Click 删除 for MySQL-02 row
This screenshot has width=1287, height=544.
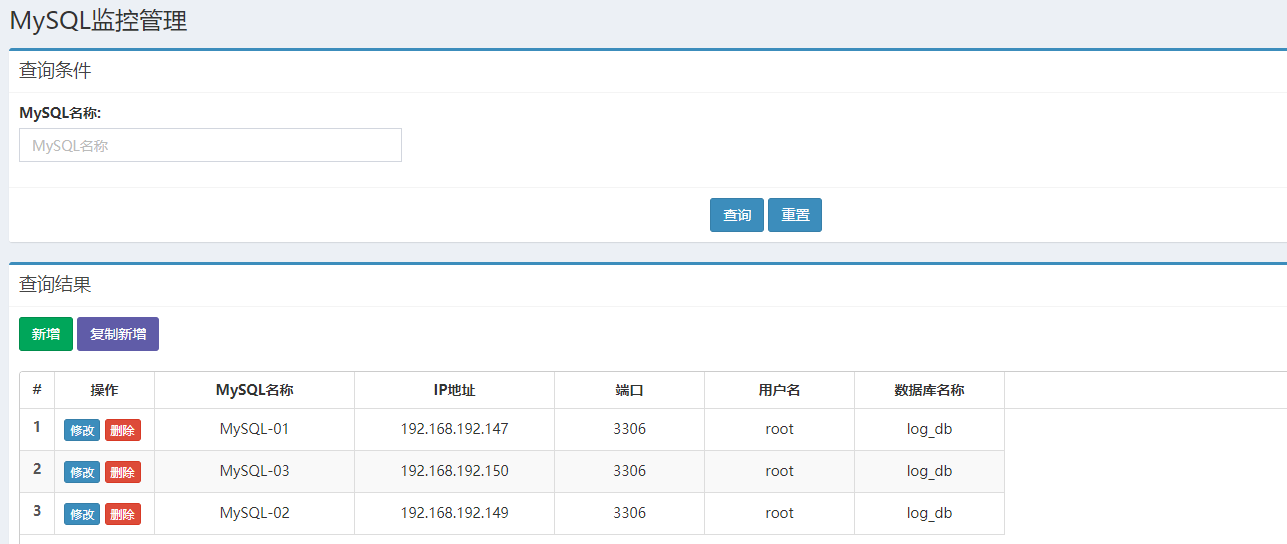click(123, 514)
